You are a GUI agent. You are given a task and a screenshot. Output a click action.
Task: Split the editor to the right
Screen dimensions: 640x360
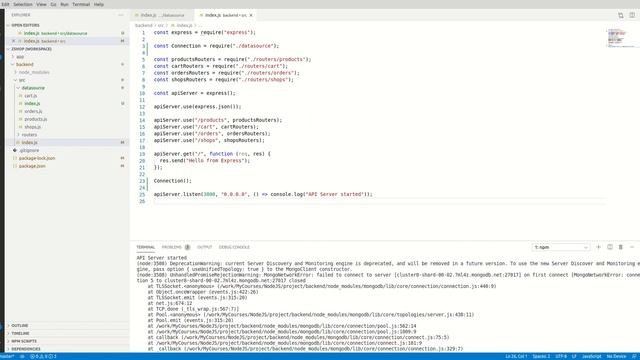(632, 15)
